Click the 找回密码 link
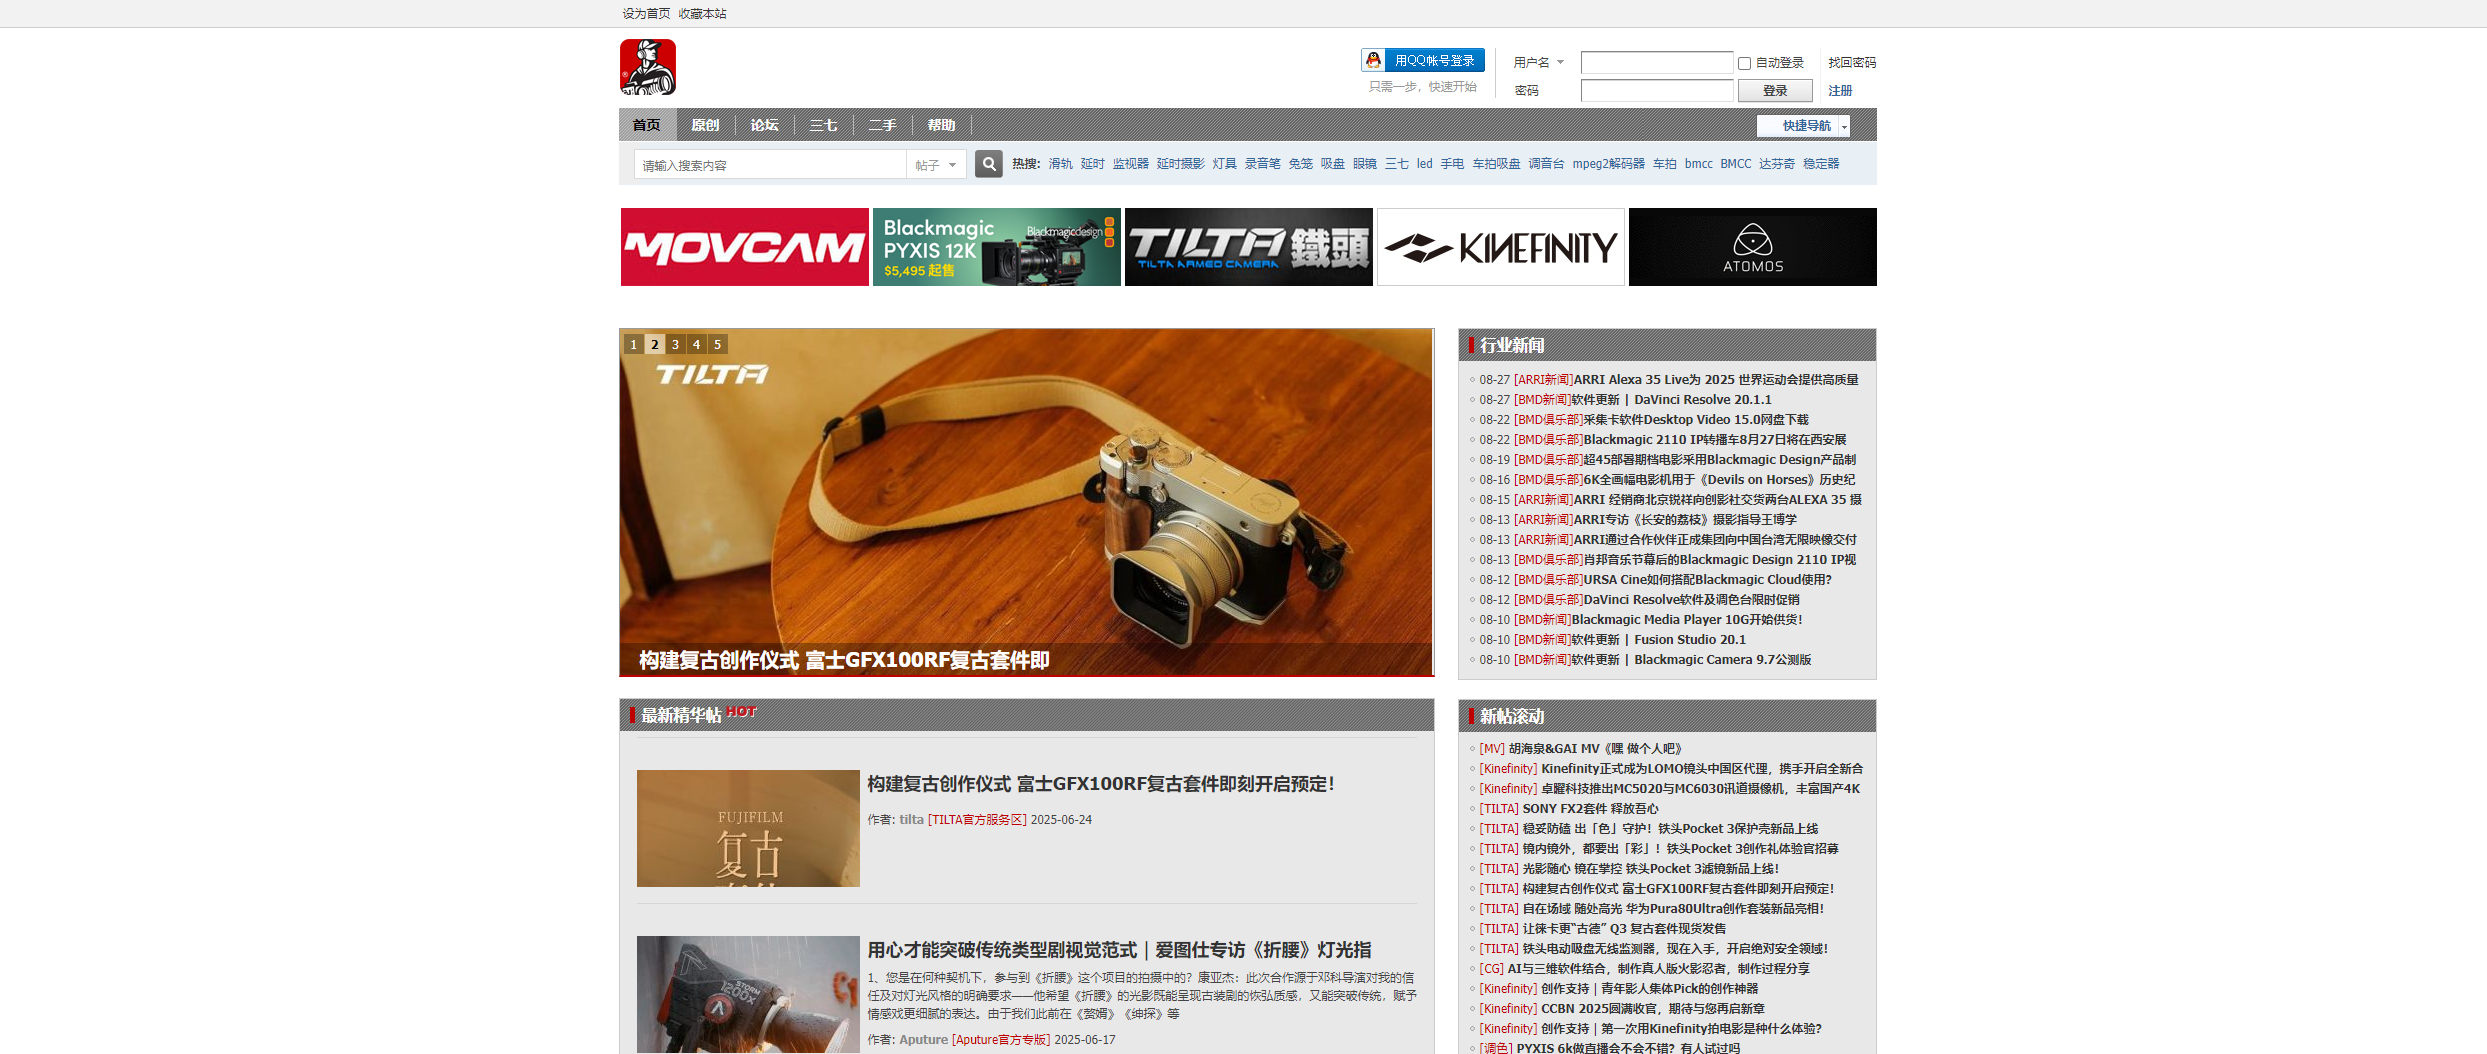Viewport: 2487px width, 1054px height. [1852, 62]
